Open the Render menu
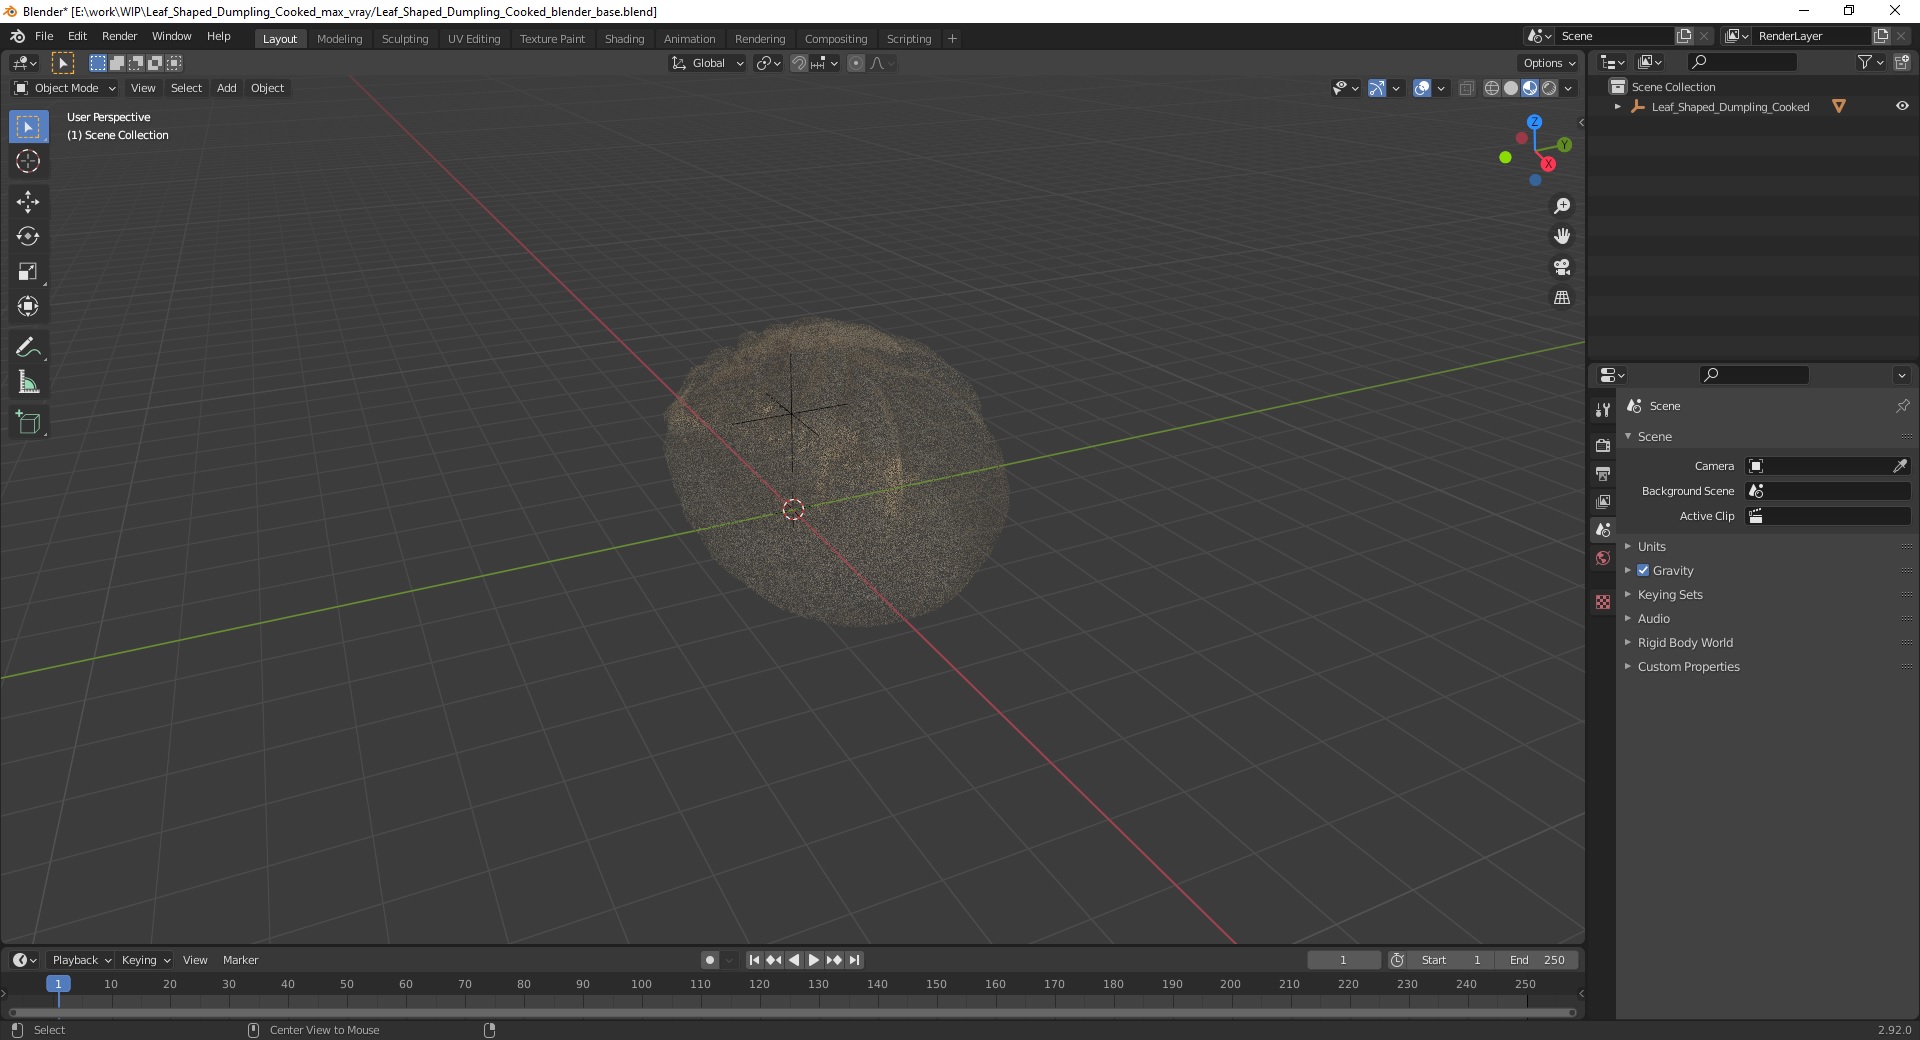Image resolution: width=1920 pixels, height=1040 pixels. pyautogui.click(x=119, y=36)
